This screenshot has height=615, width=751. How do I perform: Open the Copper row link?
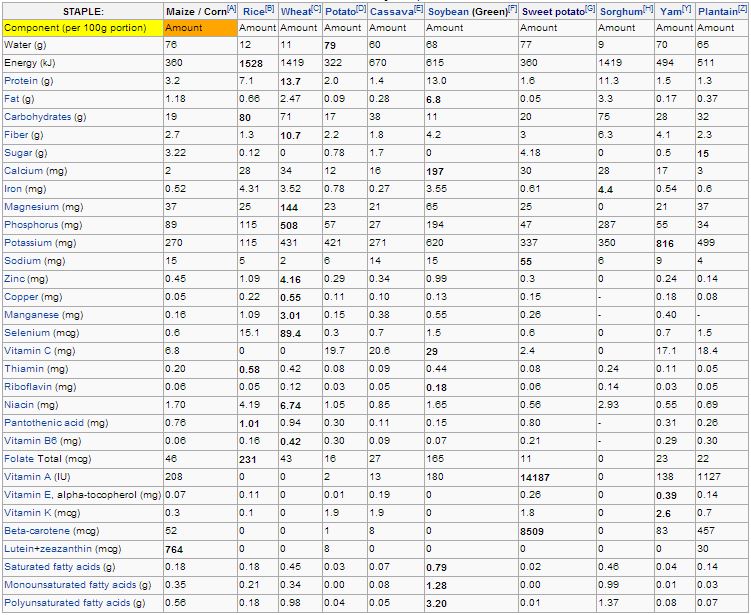21,297
